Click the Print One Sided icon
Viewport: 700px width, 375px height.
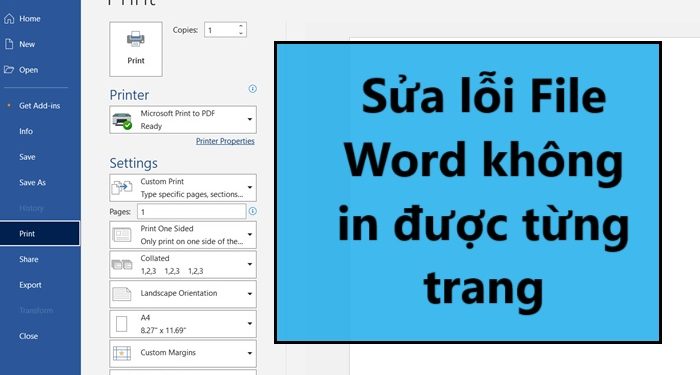pos(121,235)
